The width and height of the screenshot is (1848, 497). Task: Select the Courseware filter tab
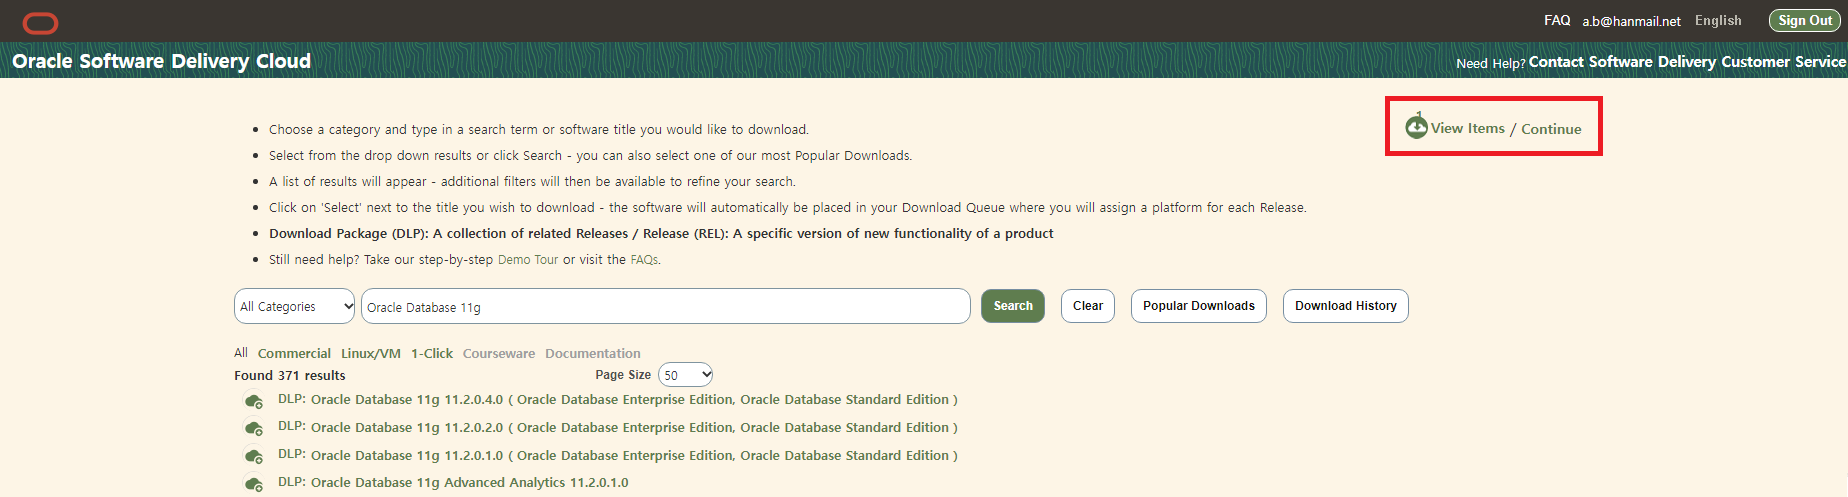pos(499,353)
